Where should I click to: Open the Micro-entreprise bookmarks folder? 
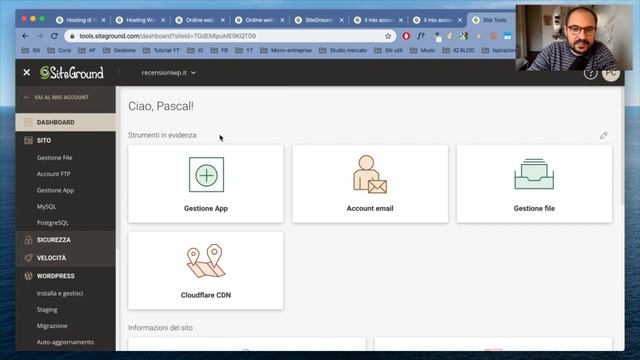(x=286, y=50)
